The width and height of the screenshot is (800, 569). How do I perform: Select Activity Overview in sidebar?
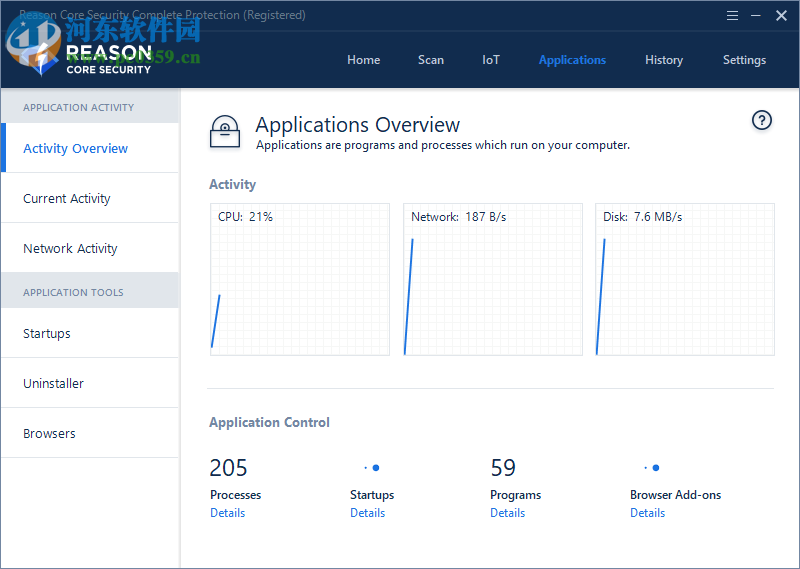90,148
